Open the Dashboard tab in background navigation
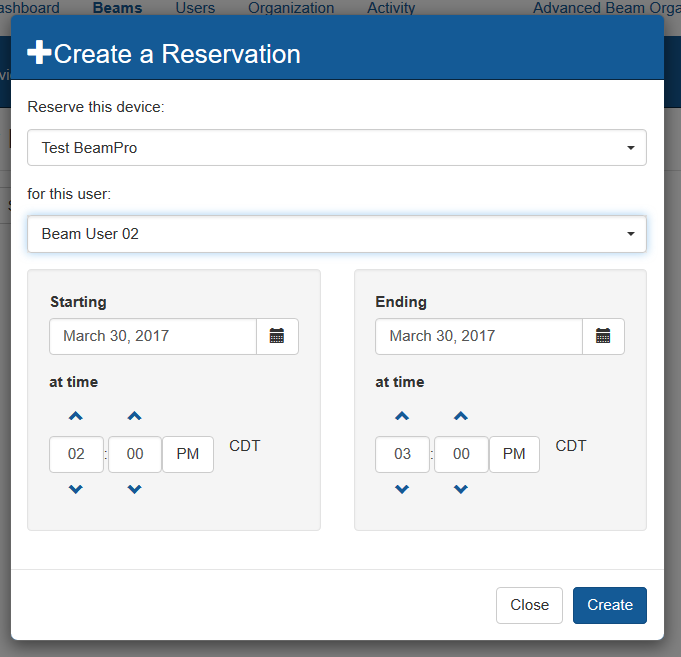This screenshot has width=681, height=657. (30, 8)
